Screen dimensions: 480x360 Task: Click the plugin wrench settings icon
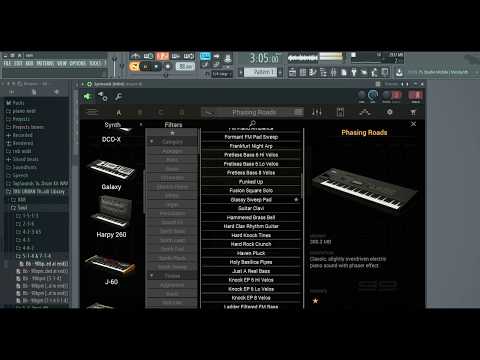pos(119,97)
